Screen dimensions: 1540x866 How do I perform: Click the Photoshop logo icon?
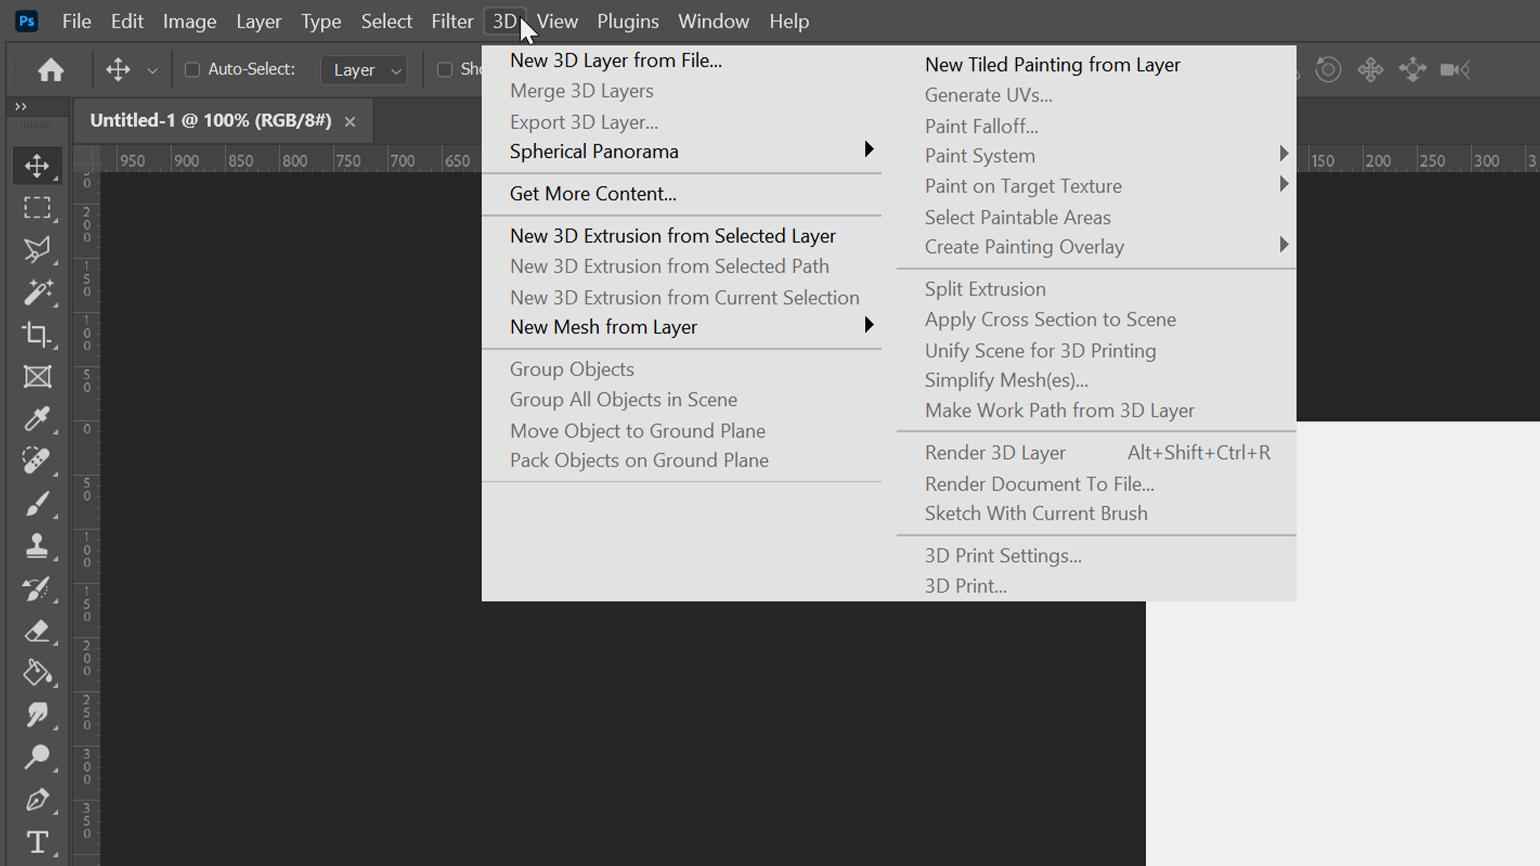point(27,21)
